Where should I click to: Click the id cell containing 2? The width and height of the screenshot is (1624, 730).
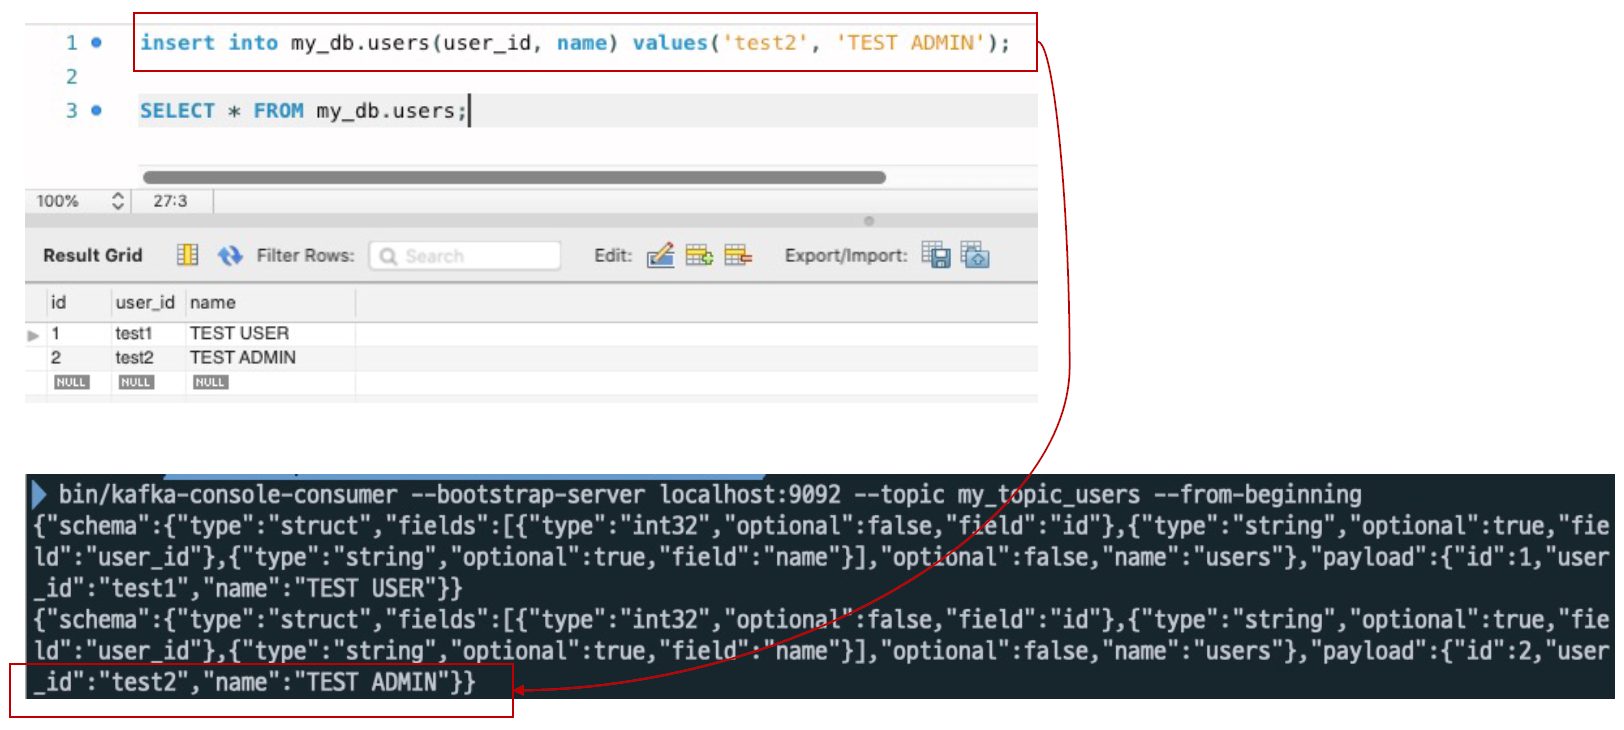coord(56,357)
